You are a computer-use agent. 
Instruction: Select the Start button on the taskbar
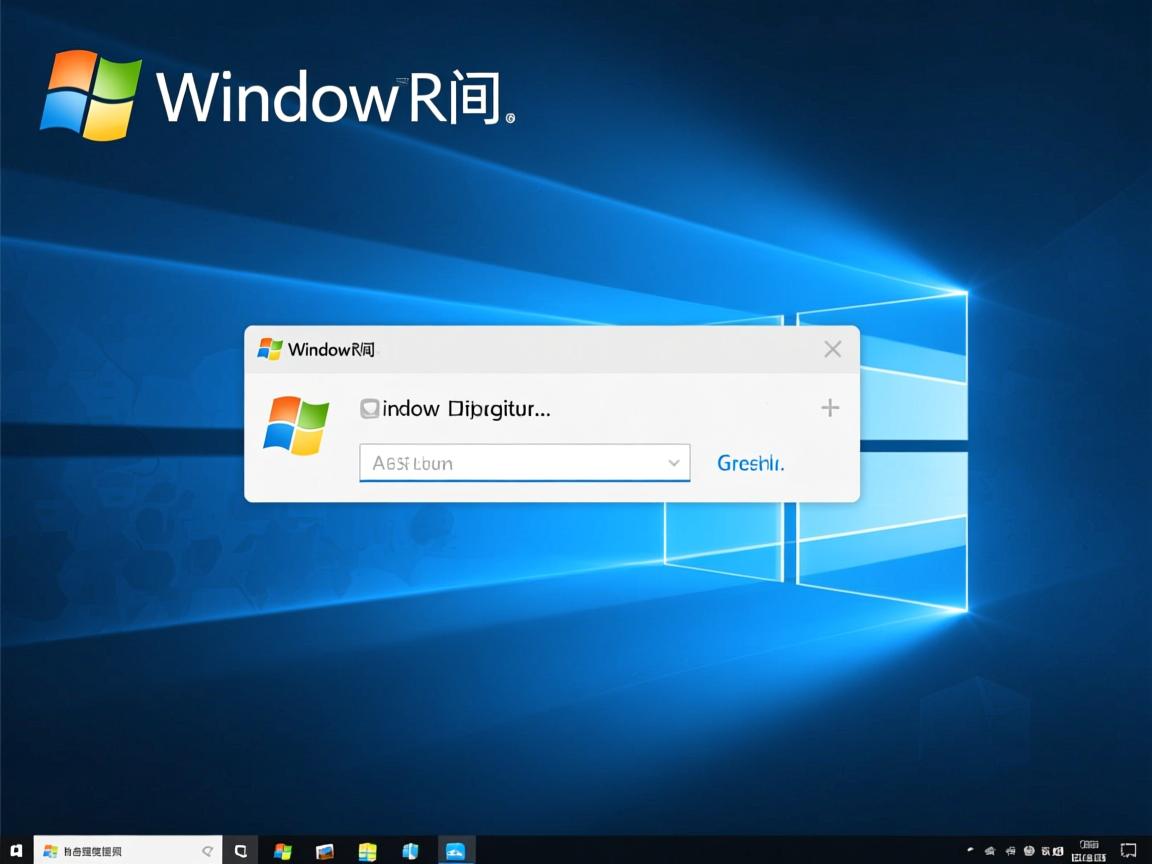pyautogui.click(x=14, y=851)
